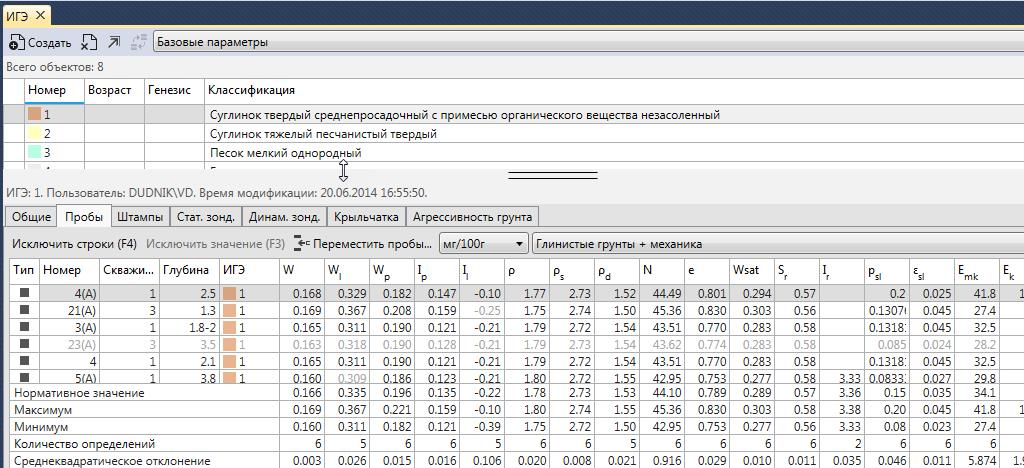Screen dimensions: 1024x468
Task: Expand the Глинистые грунты + механика dropdown
Action: (x=778, y=244)
